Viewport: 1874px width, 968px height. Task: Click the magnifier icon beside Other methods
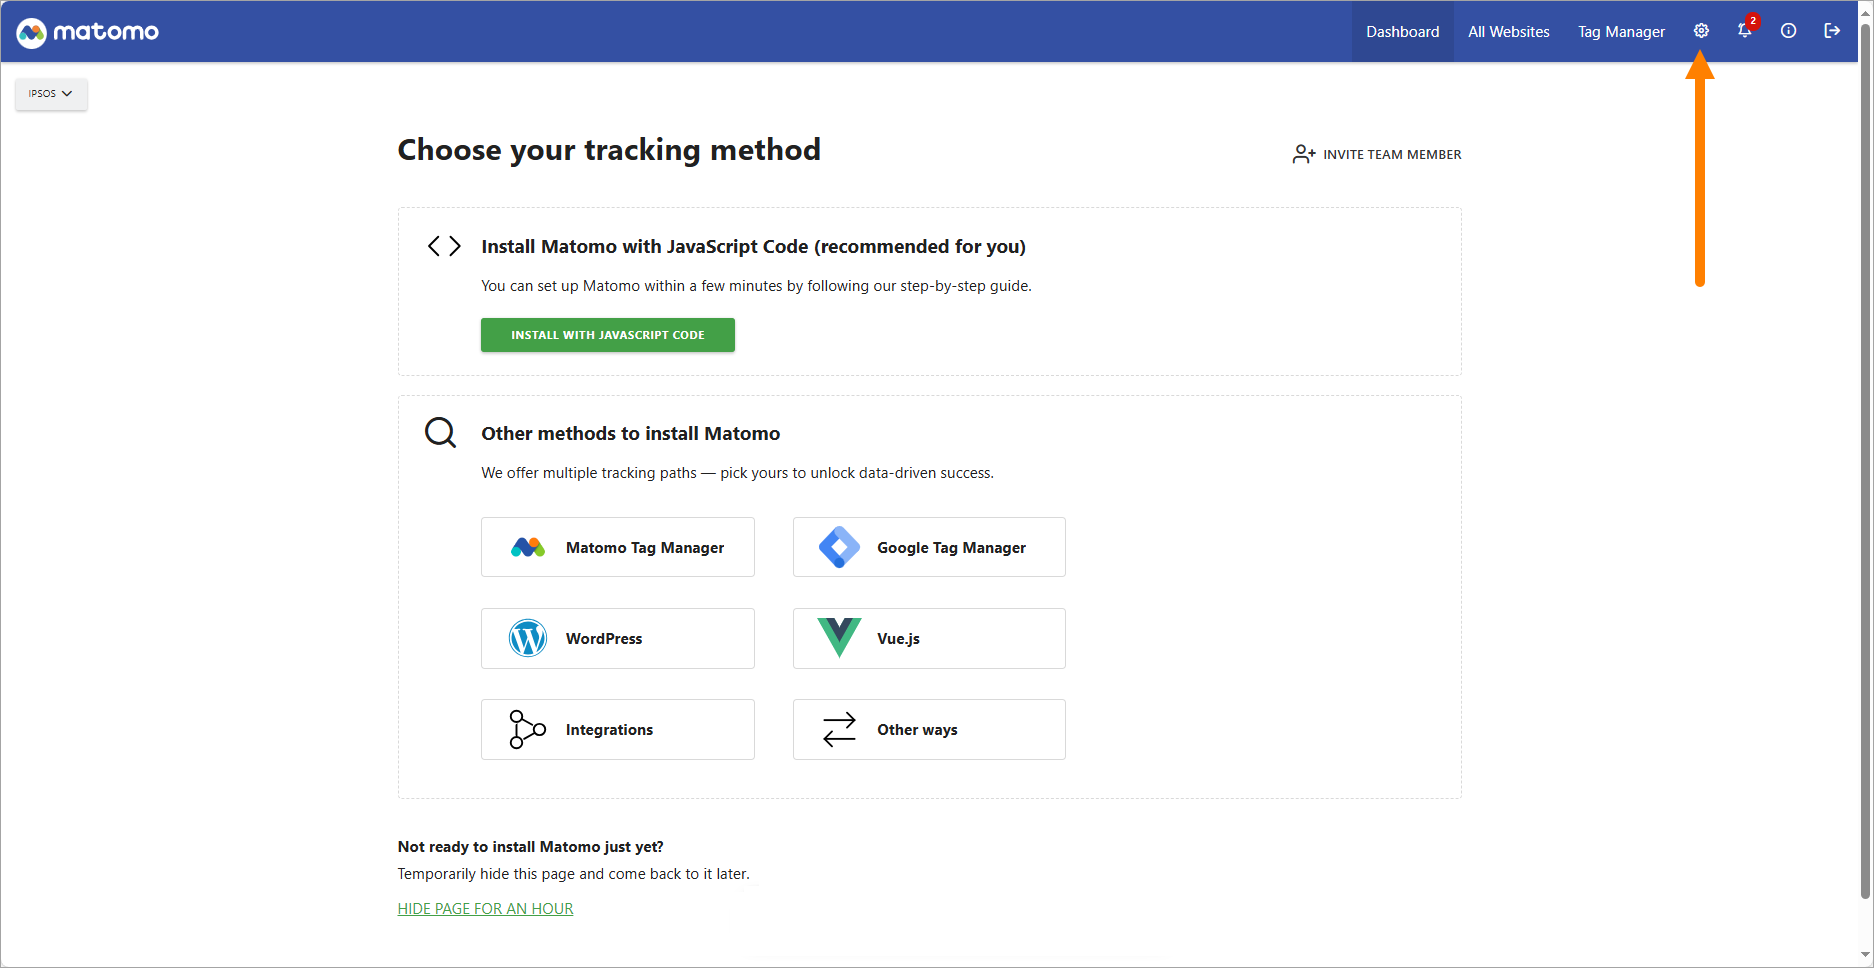click(441, 433)
